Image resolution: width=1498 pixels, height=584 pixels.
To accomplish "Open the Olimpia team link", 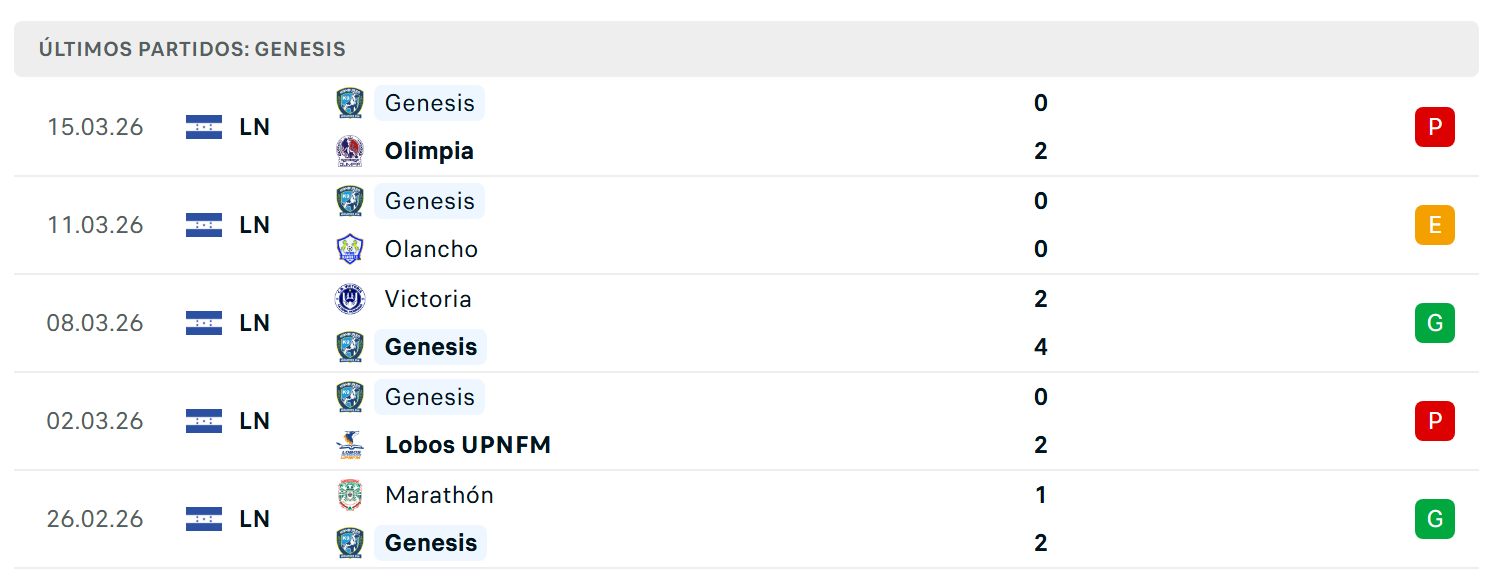I will click(x=429, y=151).
